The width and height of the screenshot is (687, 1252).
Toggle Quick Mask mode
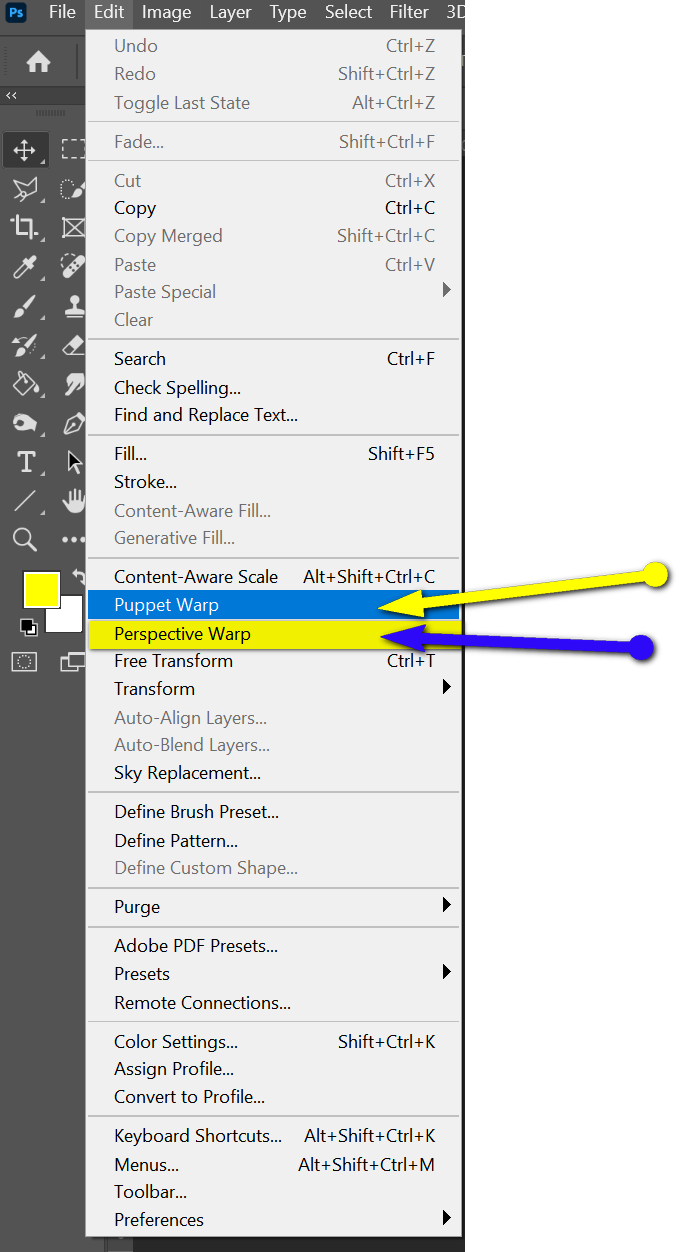point(24,661)
